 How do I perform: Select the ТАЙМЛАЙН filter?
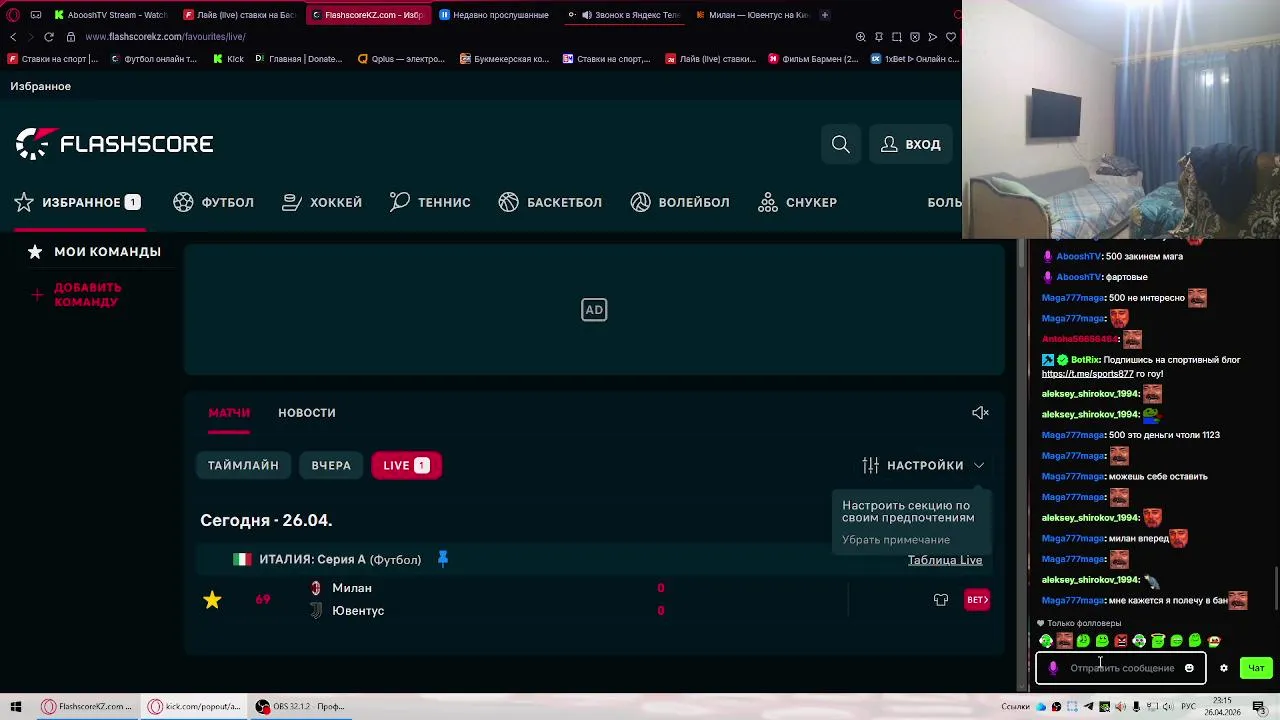(243, 465)
